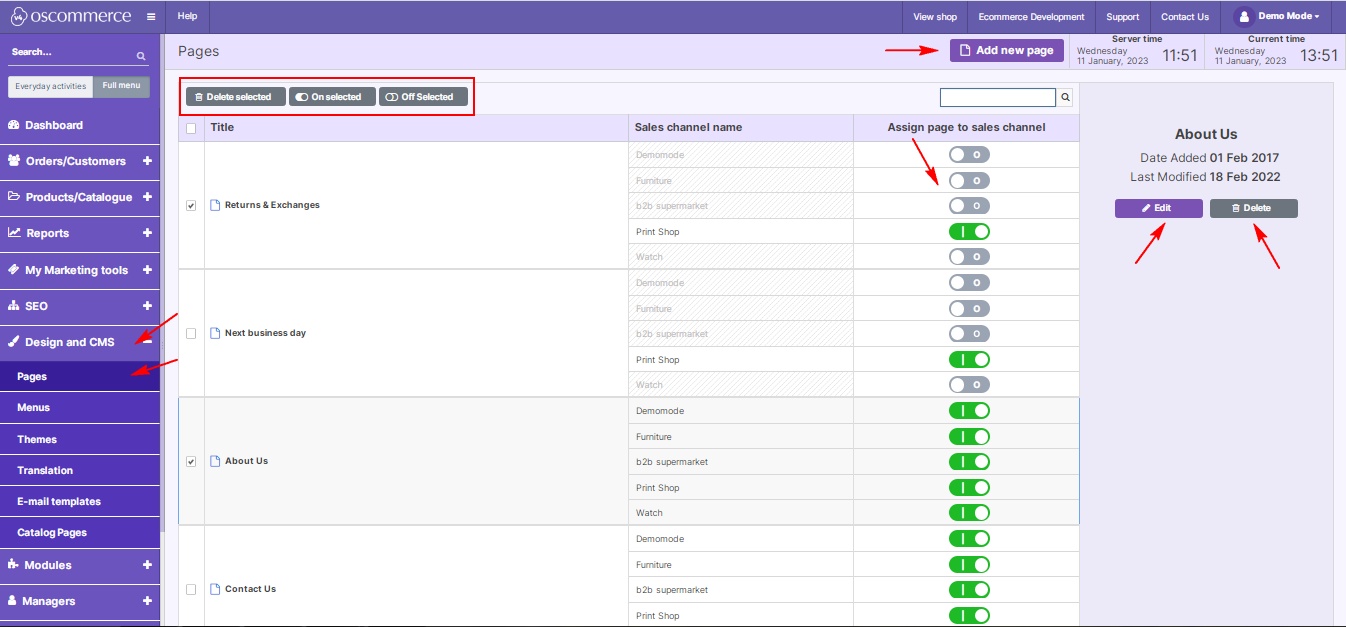
Task: Click Off Selected button
Action: pyautogui.click(x=423, y=97)
